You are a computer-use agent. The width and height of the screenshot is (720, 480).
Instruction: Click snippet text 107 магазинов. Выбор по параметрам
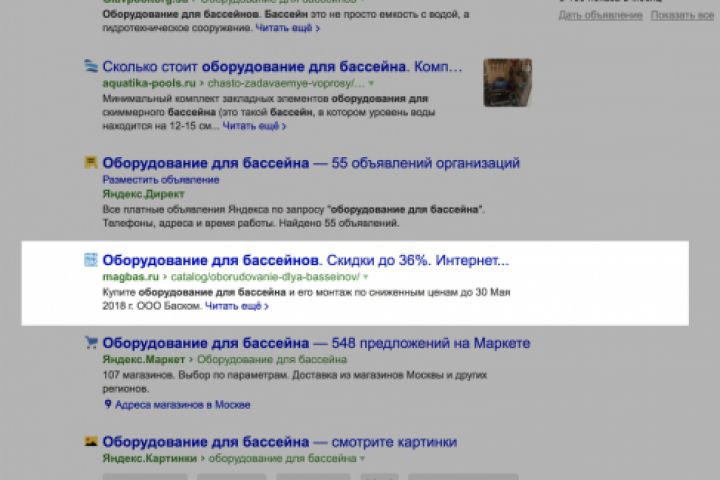(196, 375)
